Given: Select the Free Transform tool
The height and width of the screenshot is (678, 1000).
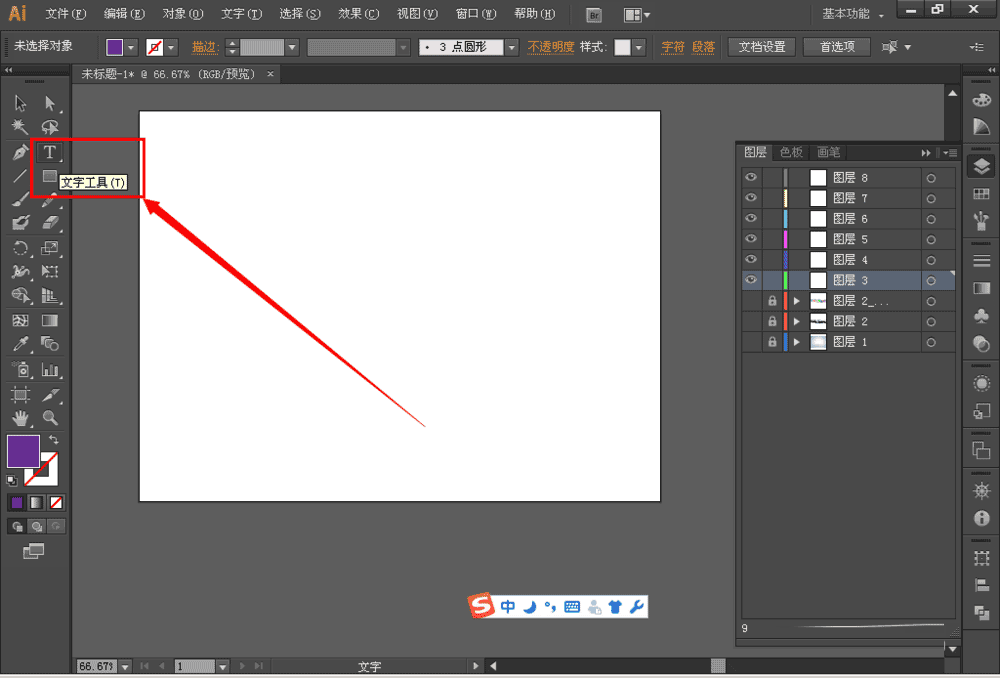Looking at the screenshot, I should pyautogui.click(x=50, y=272).
